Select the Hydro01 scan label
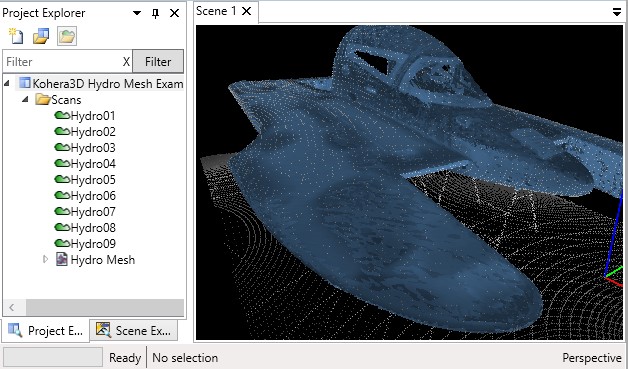The width and height of the screenshot is (628, 369). (93, 116)
